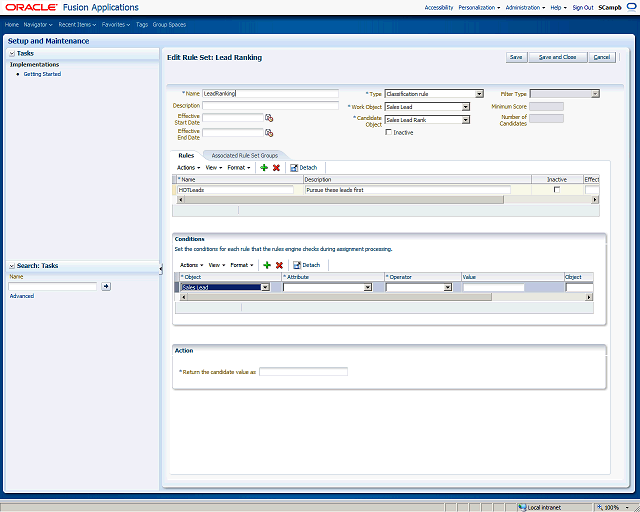This screenshot has width=640, height=512.
Task: Open Effective Start Date calendar picker
Action: (269, 118)
